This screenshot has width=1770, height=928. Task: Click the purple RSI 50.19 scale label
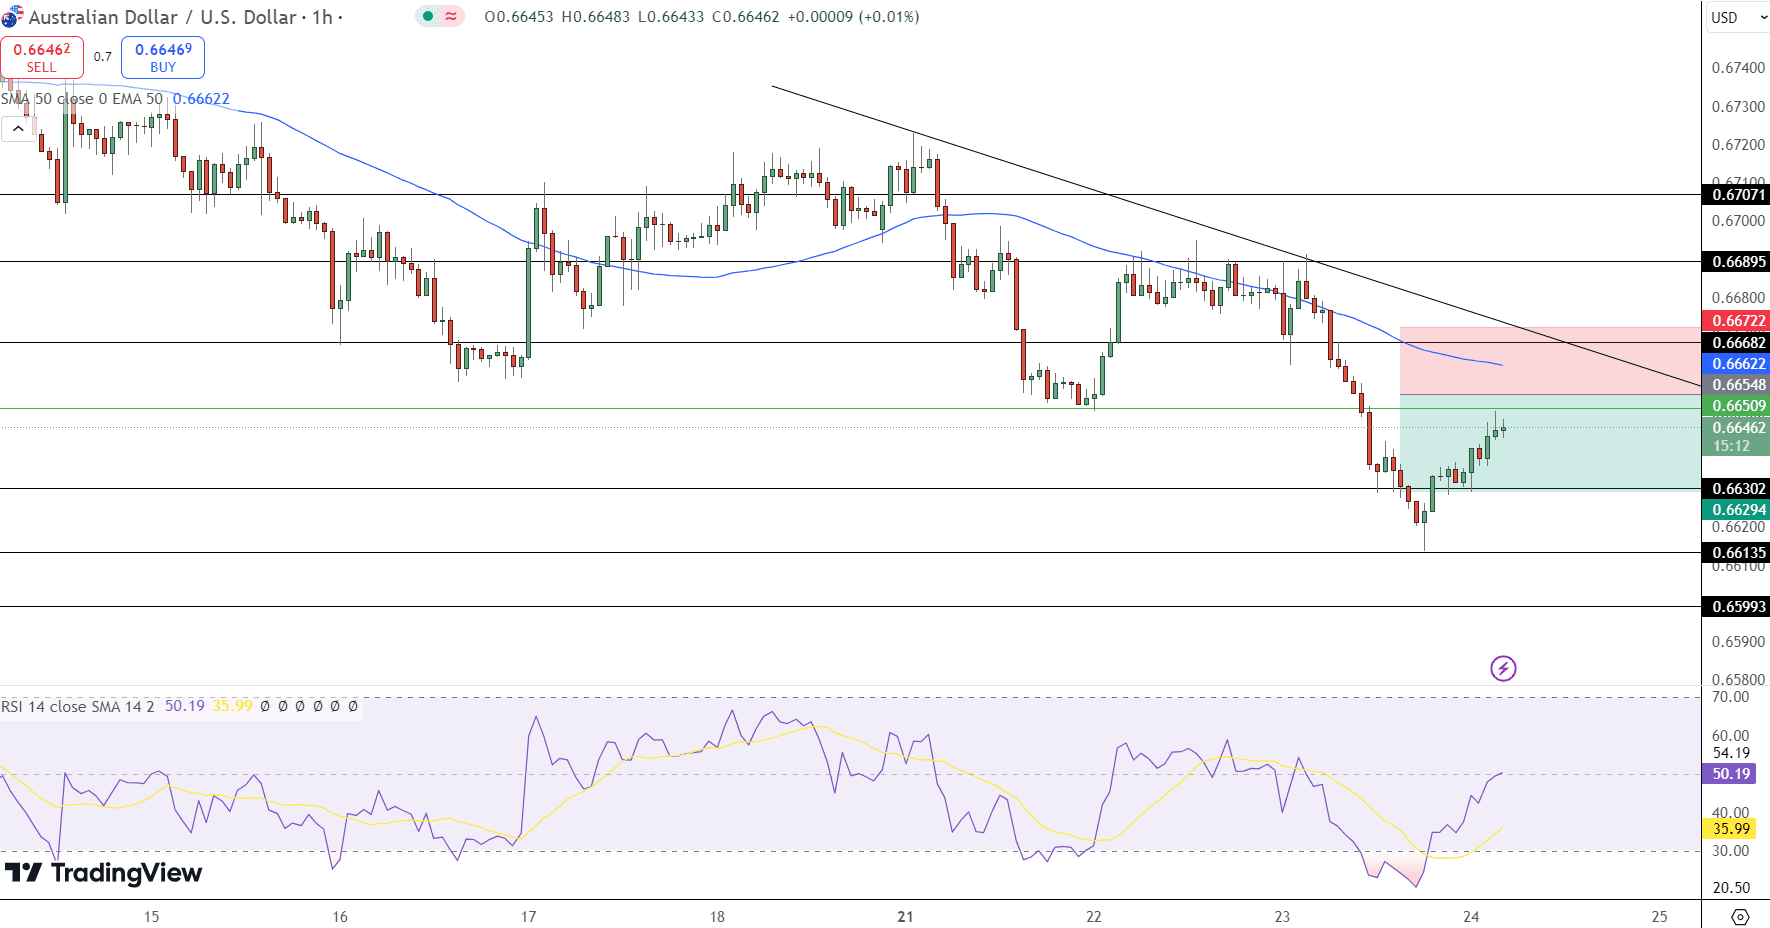pyautogui.click(x=1730, y=774)
